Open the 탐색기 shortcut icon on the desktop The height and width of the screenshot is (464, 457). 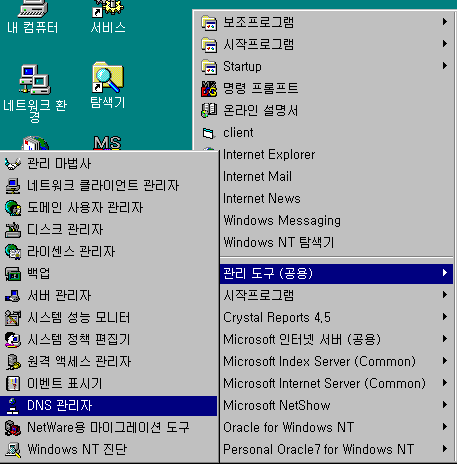pyautogui.click(x=108, y=77)
